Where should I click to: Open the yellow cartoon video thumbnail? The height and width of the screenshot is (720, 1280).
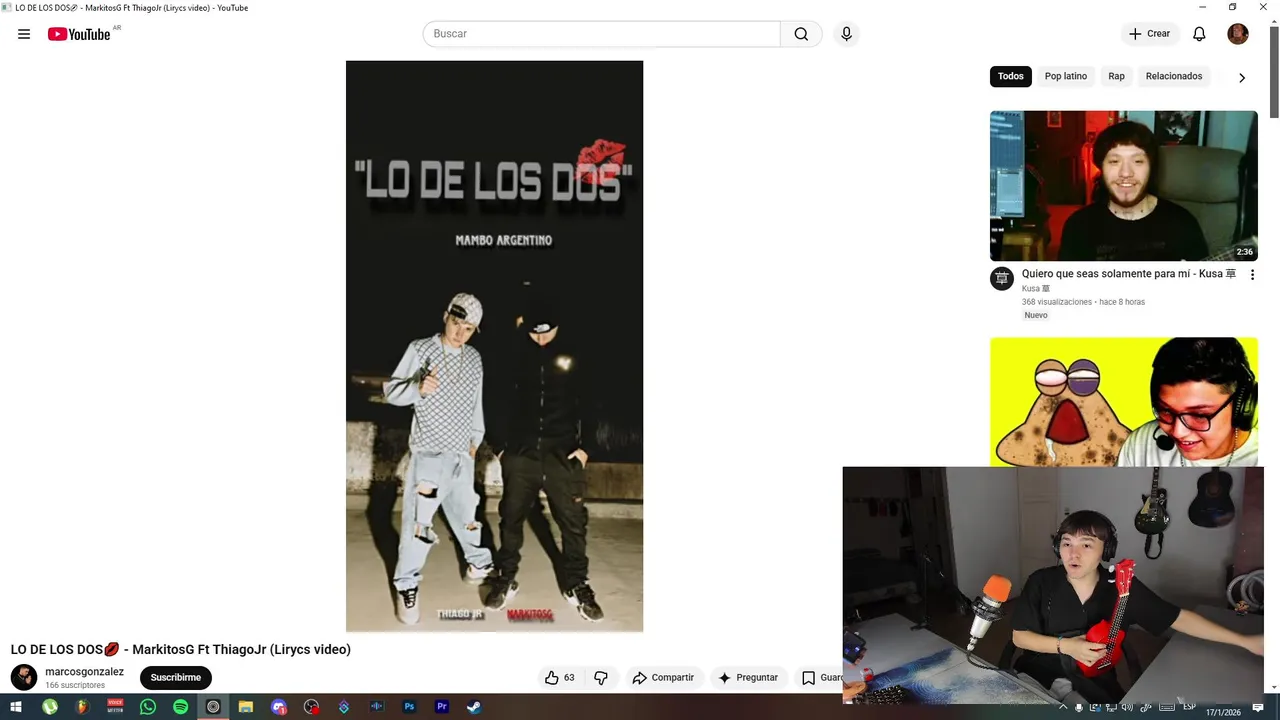pyautogui.click(x=1124, y=401)
